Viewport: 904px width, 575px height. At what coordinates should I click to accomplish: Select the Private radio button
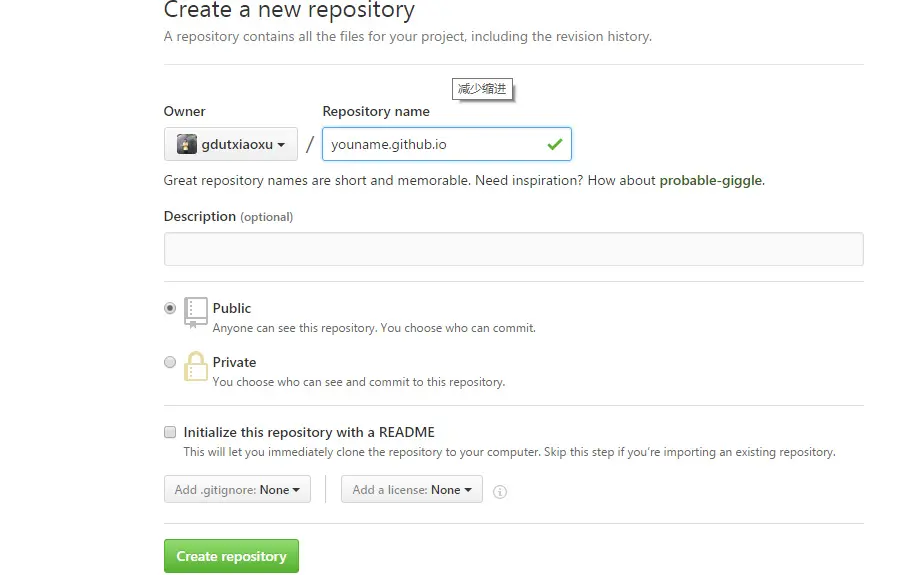pyautogui.click(x=170, y=362)
